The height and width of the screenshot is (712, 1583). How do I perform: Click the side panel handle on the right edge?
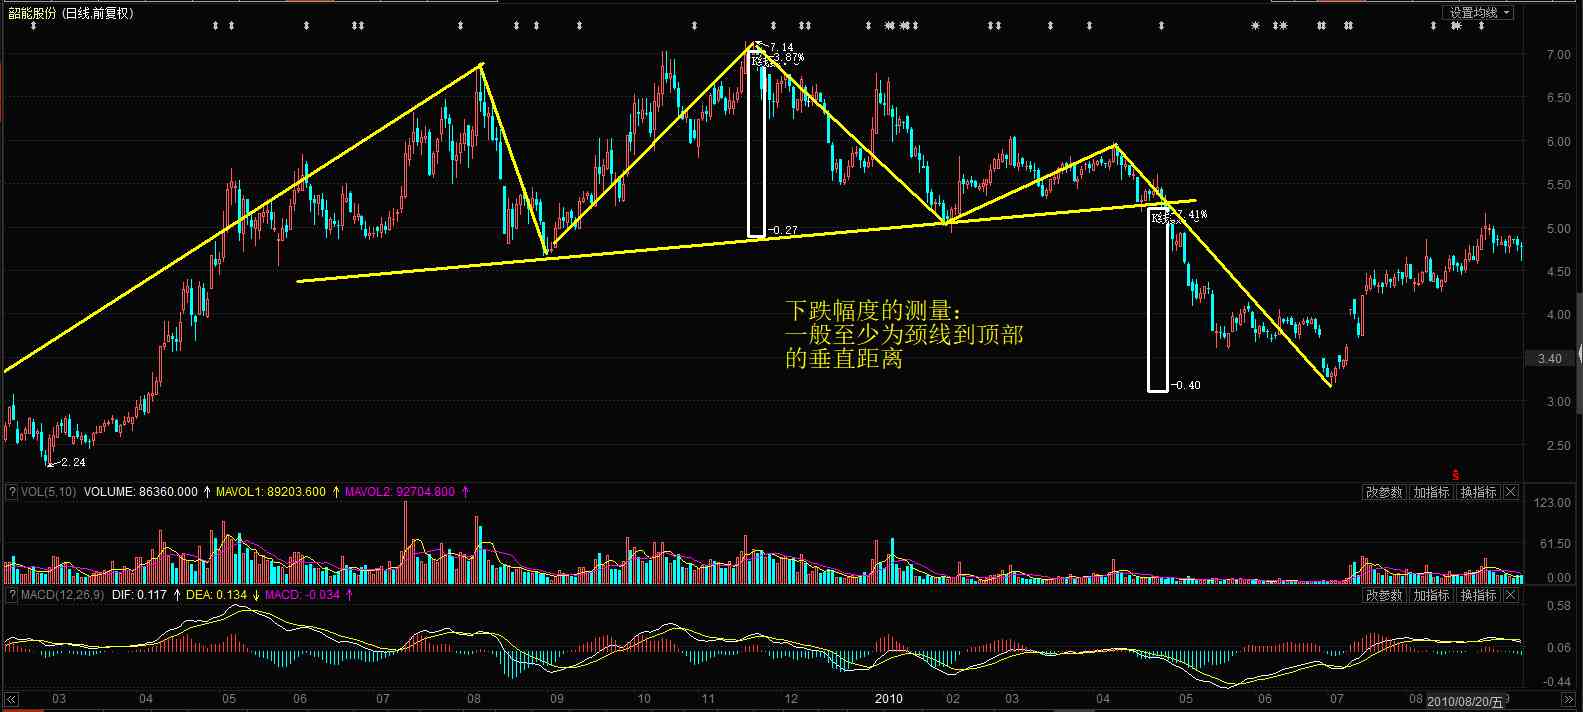pyautogui.click(x=1579, y=354)
